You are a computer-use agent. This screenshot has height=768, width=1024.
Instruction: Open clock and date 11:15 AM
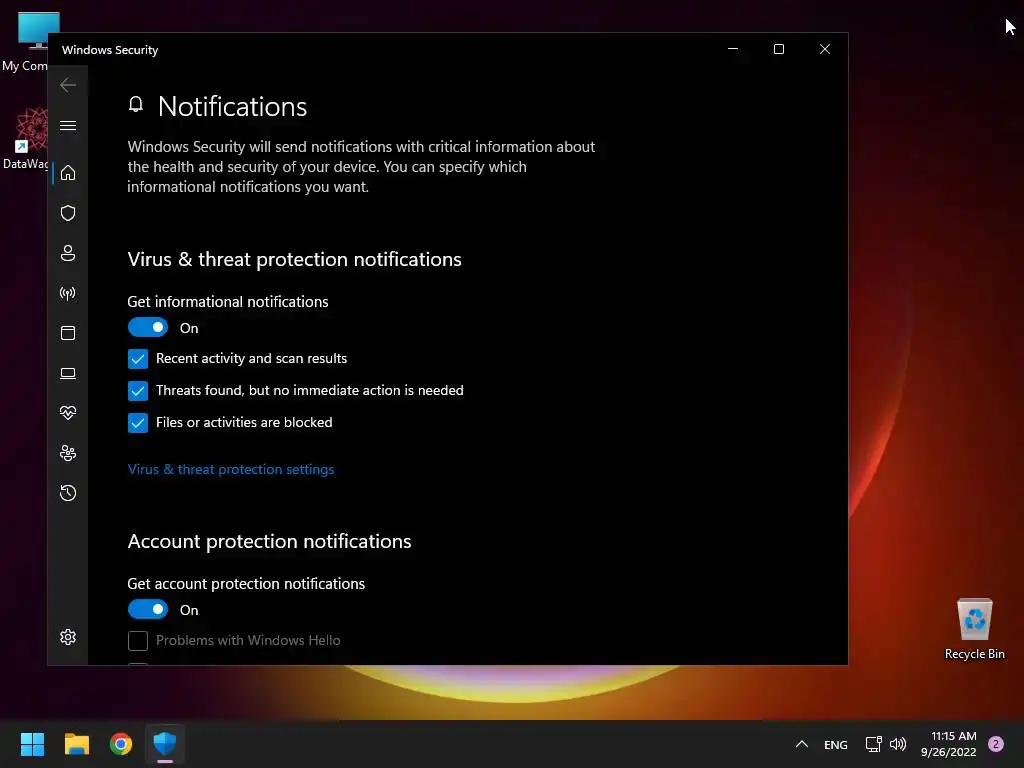[x=949, y=744]
